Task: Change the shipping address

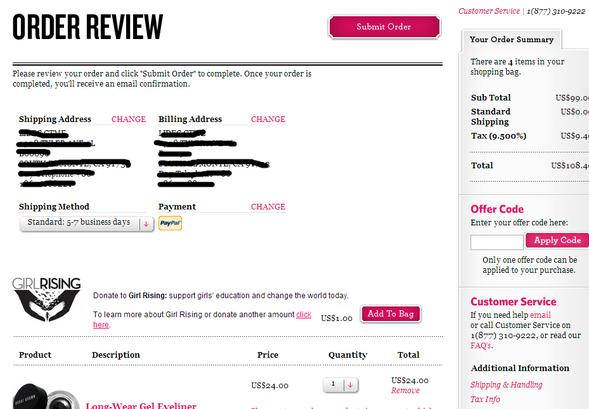Action: (x=128, y=119)
